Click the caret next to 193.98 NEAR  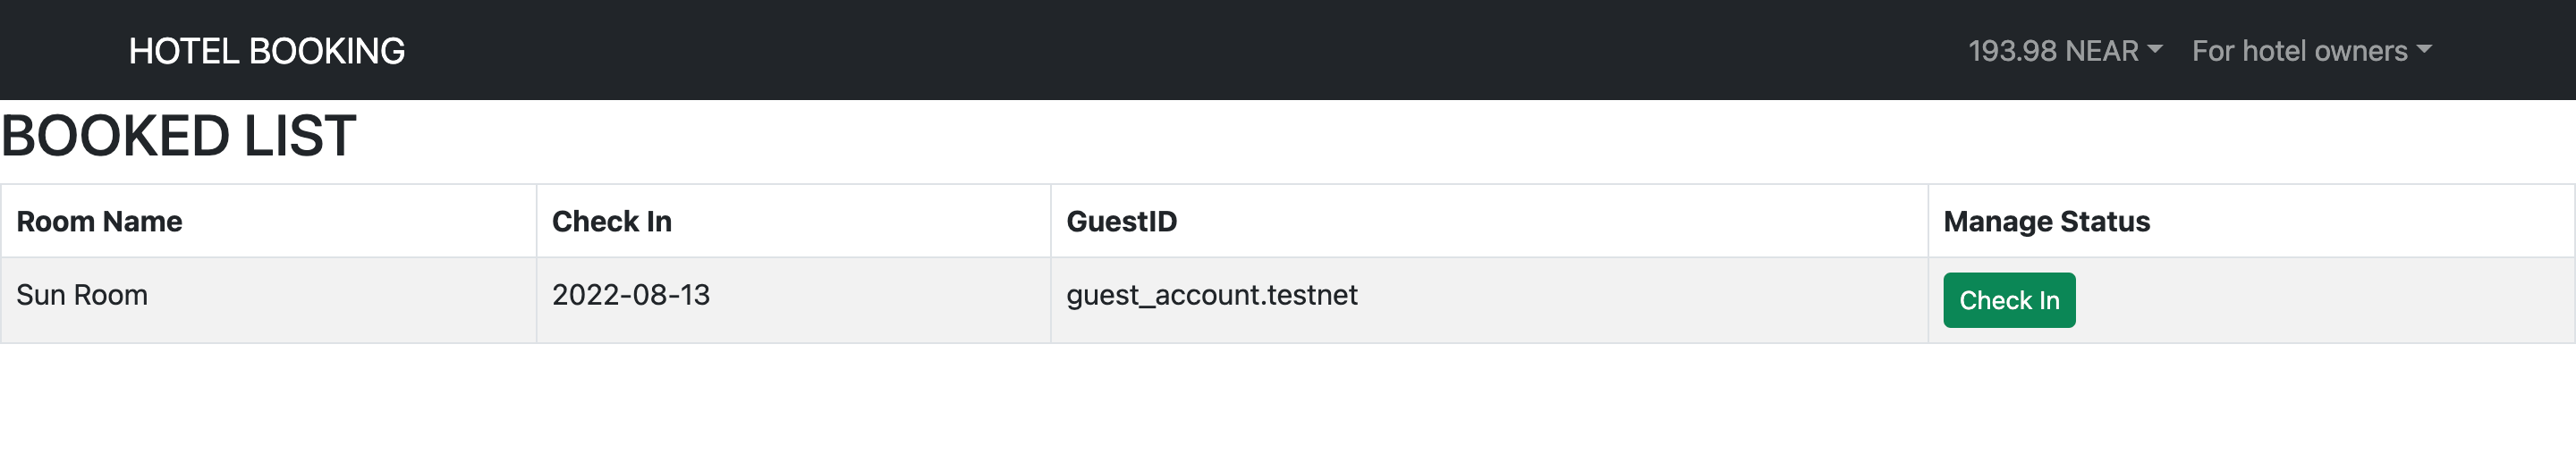pos(2155,48)
